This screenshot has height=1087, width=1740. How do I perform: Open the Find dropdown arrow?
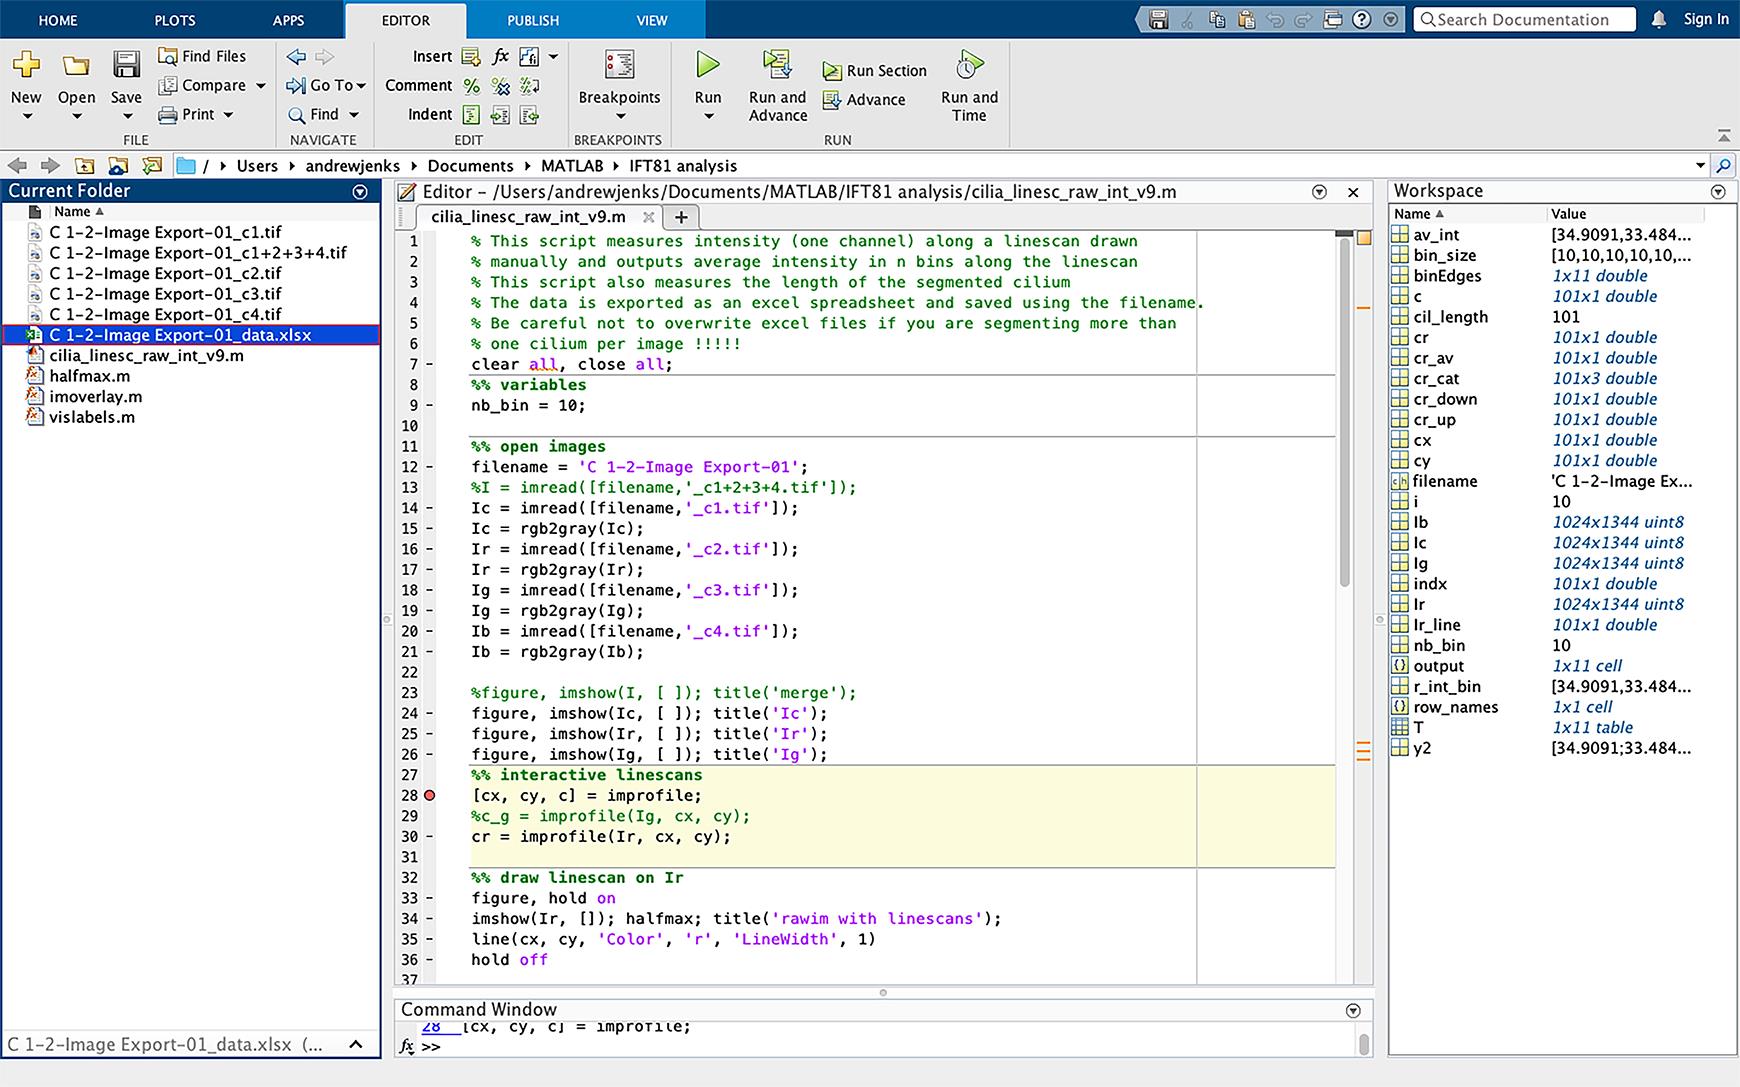pyautogui.click(x=354, y=115)
